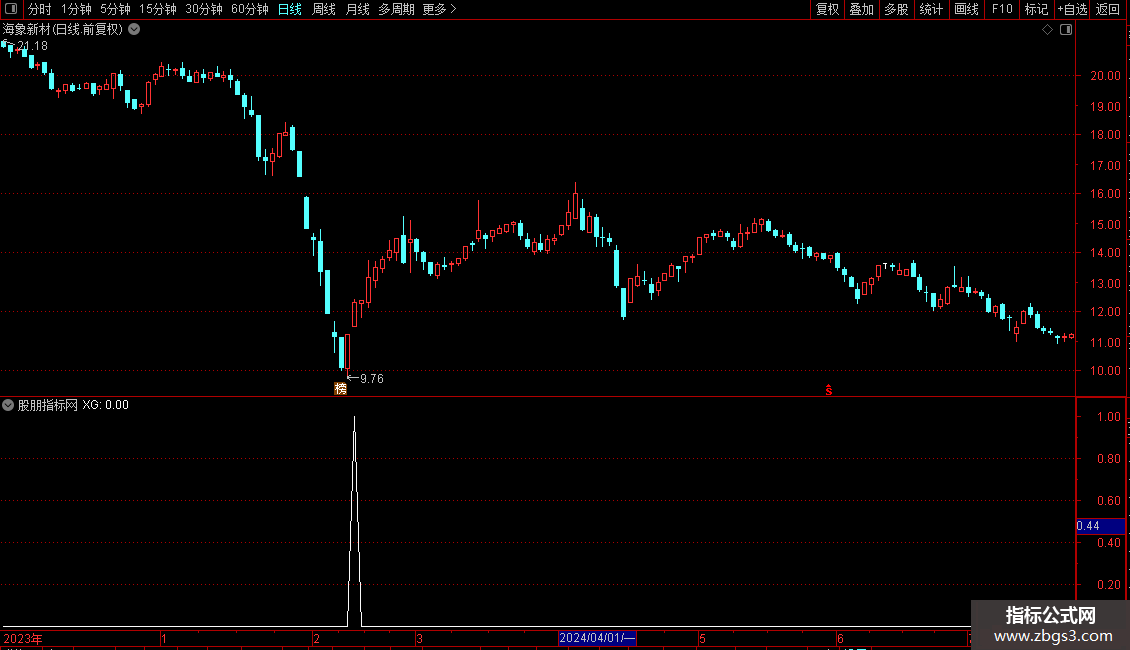Click the 复权 button

coord(827,9)
